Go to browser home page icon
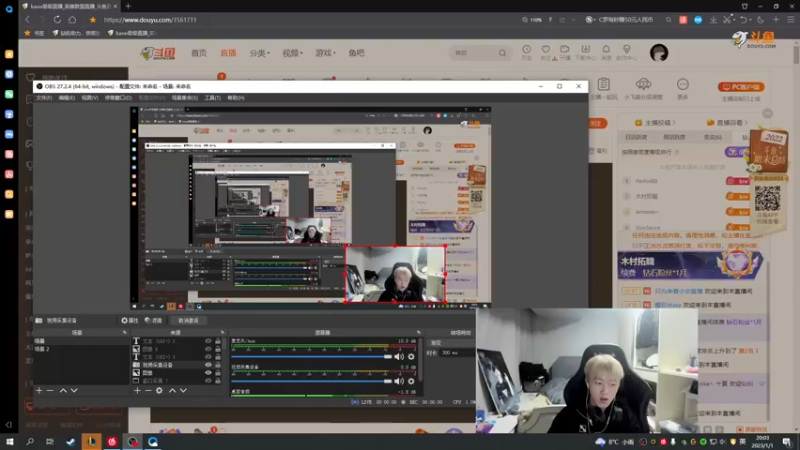 tap(72, 19)
